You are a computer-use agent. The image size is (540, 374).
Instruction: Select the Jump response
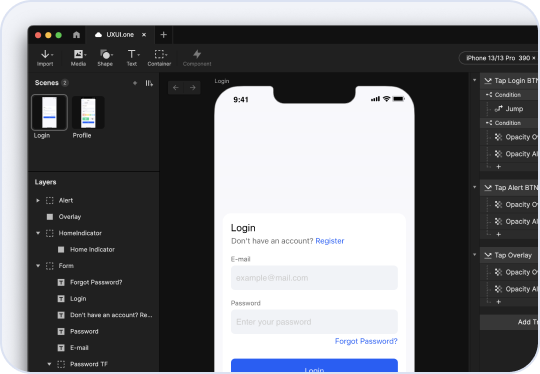(x=510, y=109)
